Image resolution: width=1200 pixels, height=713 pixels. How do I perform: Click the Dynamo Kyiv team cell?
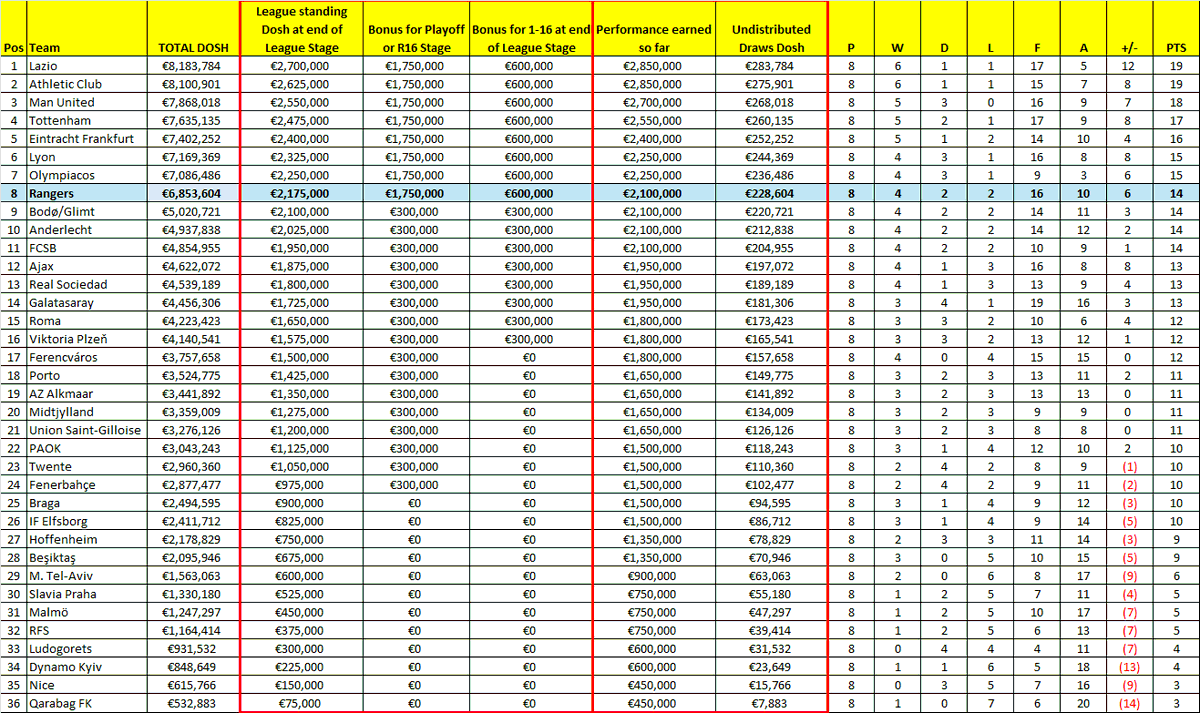click(87, 666)
